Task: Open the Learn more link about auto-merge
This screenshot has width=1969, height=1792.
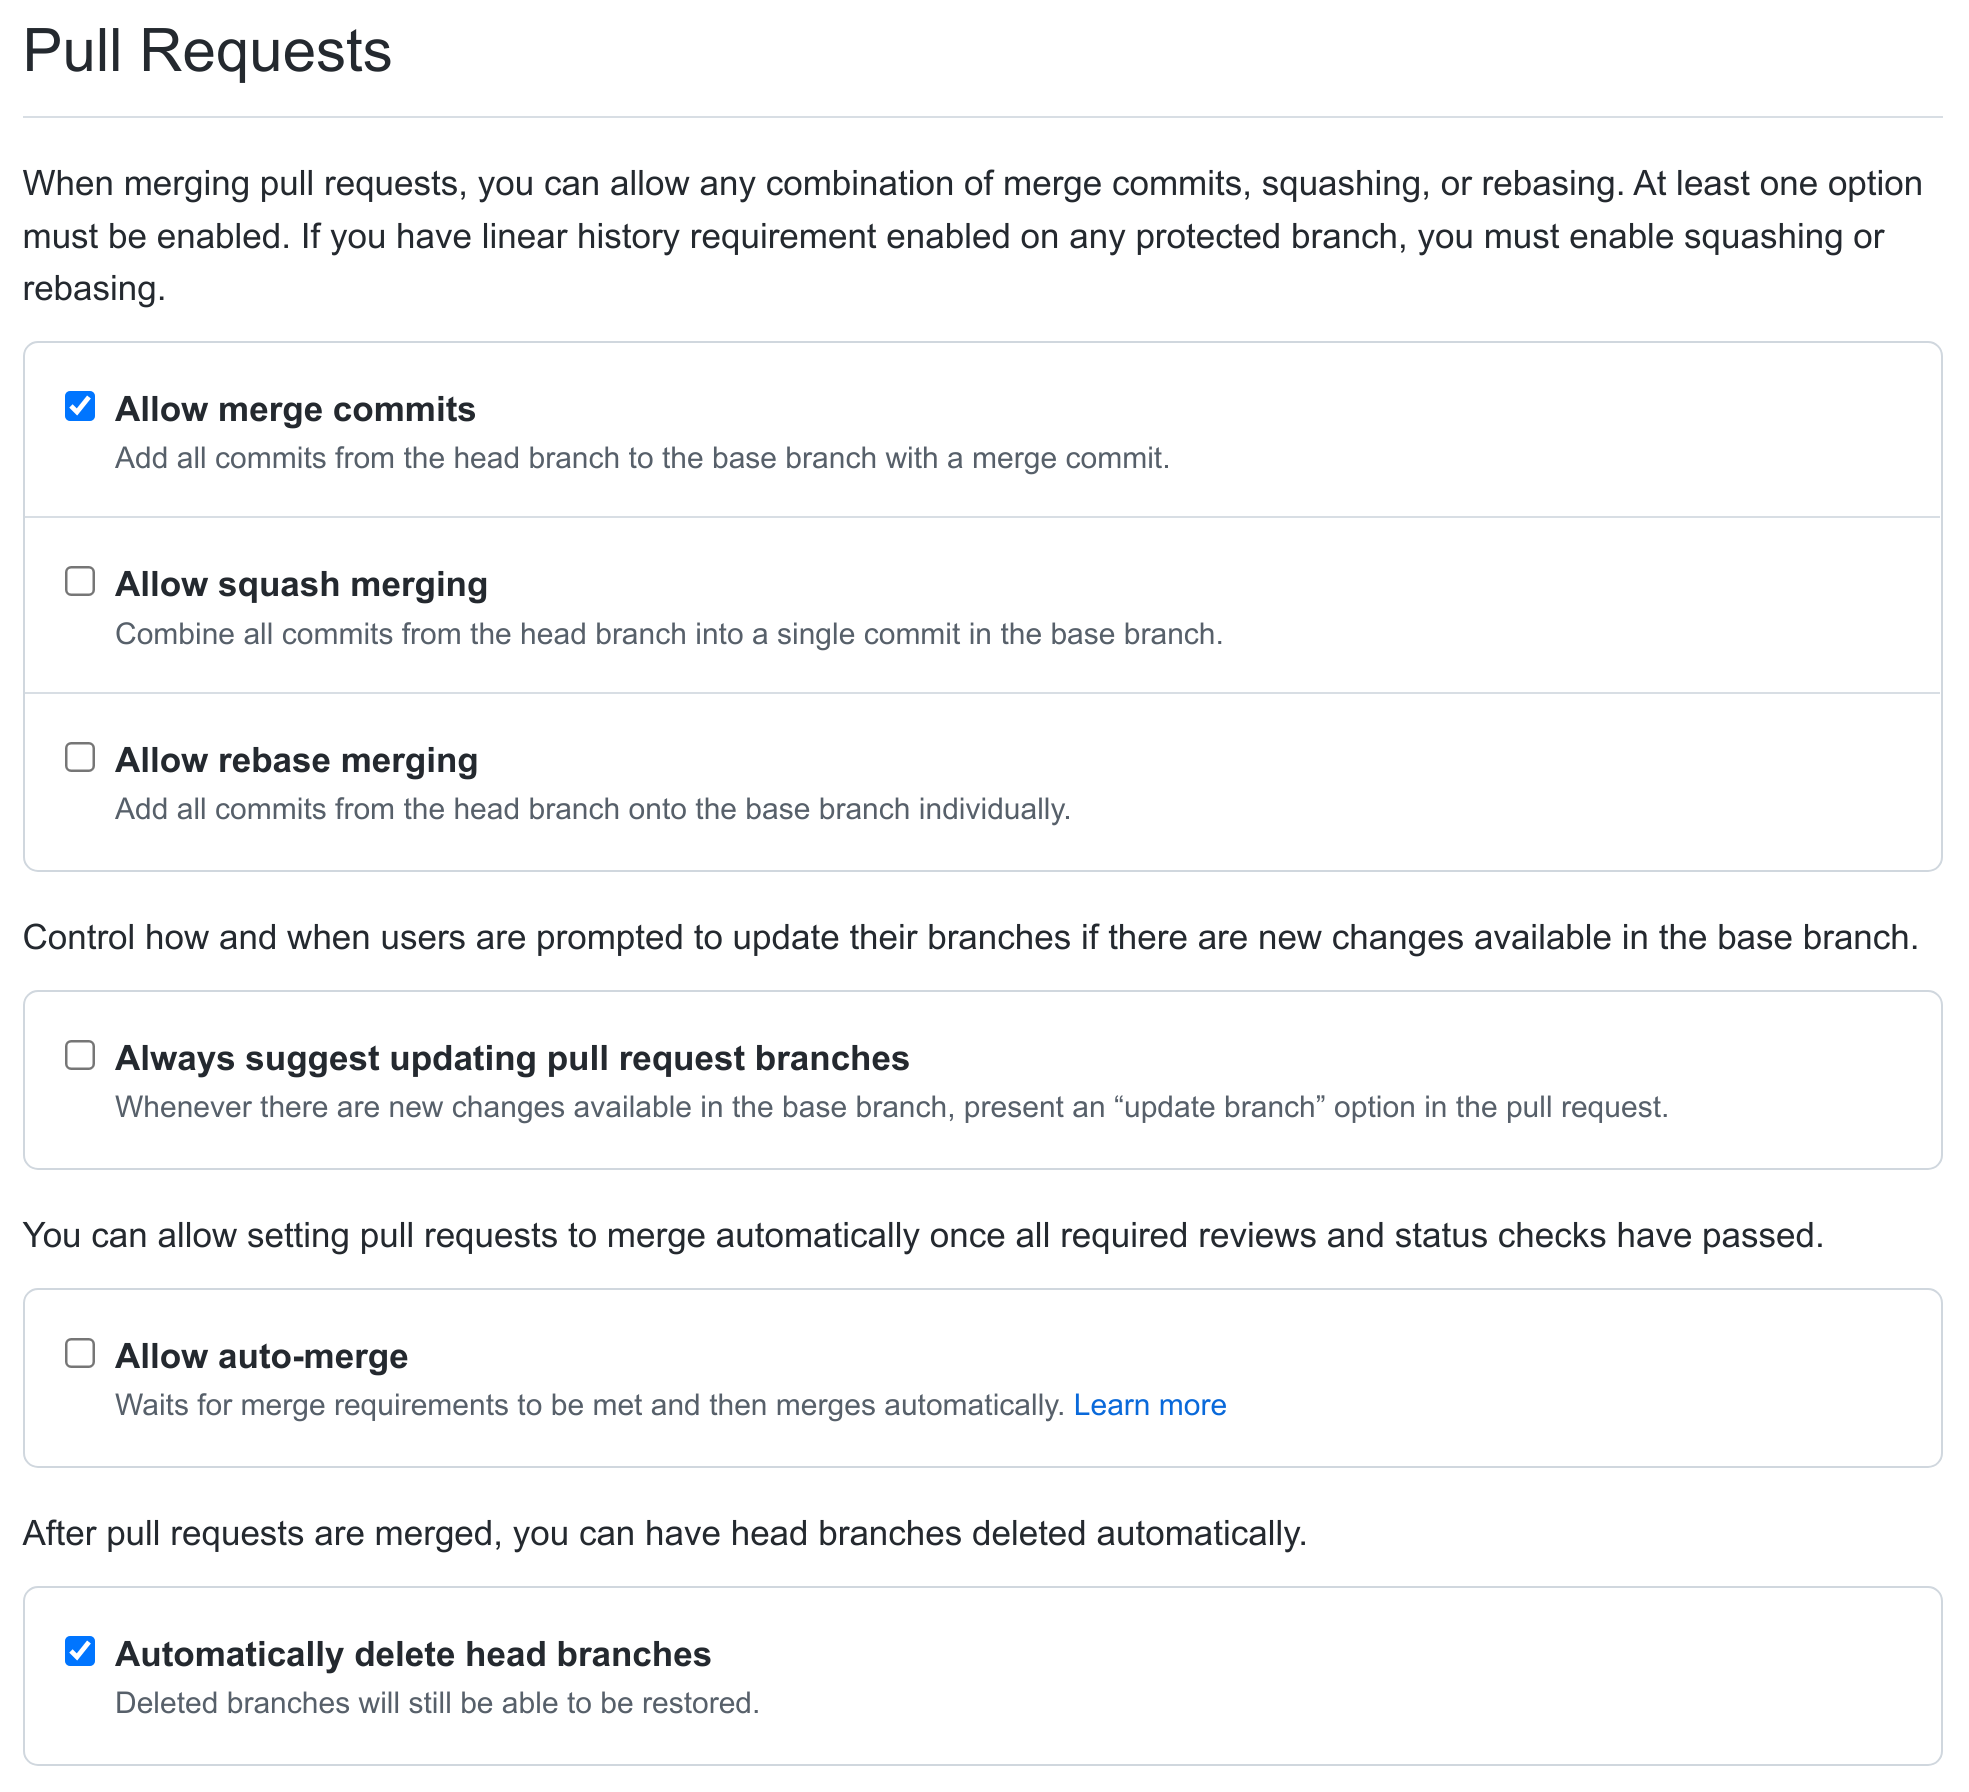Action: click(1149, 1404)
